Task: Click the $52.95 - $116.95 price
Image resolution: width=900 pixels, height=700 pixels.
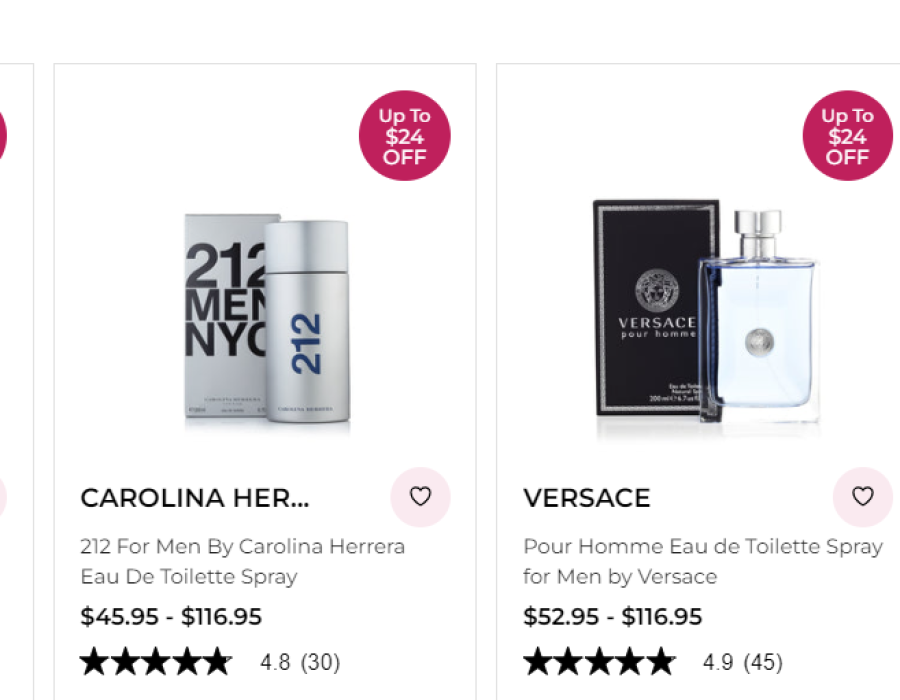Action: click(x=613, y=617)
